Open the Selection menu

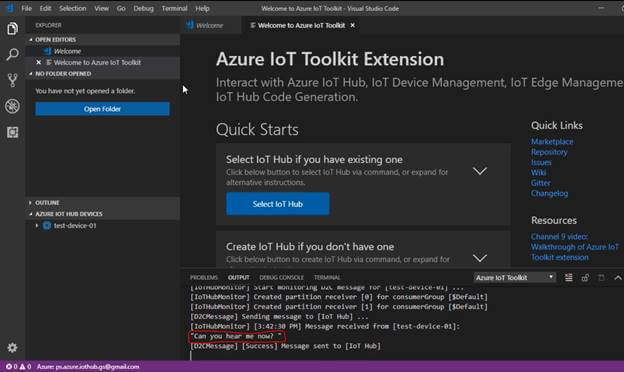pos(72,8)
